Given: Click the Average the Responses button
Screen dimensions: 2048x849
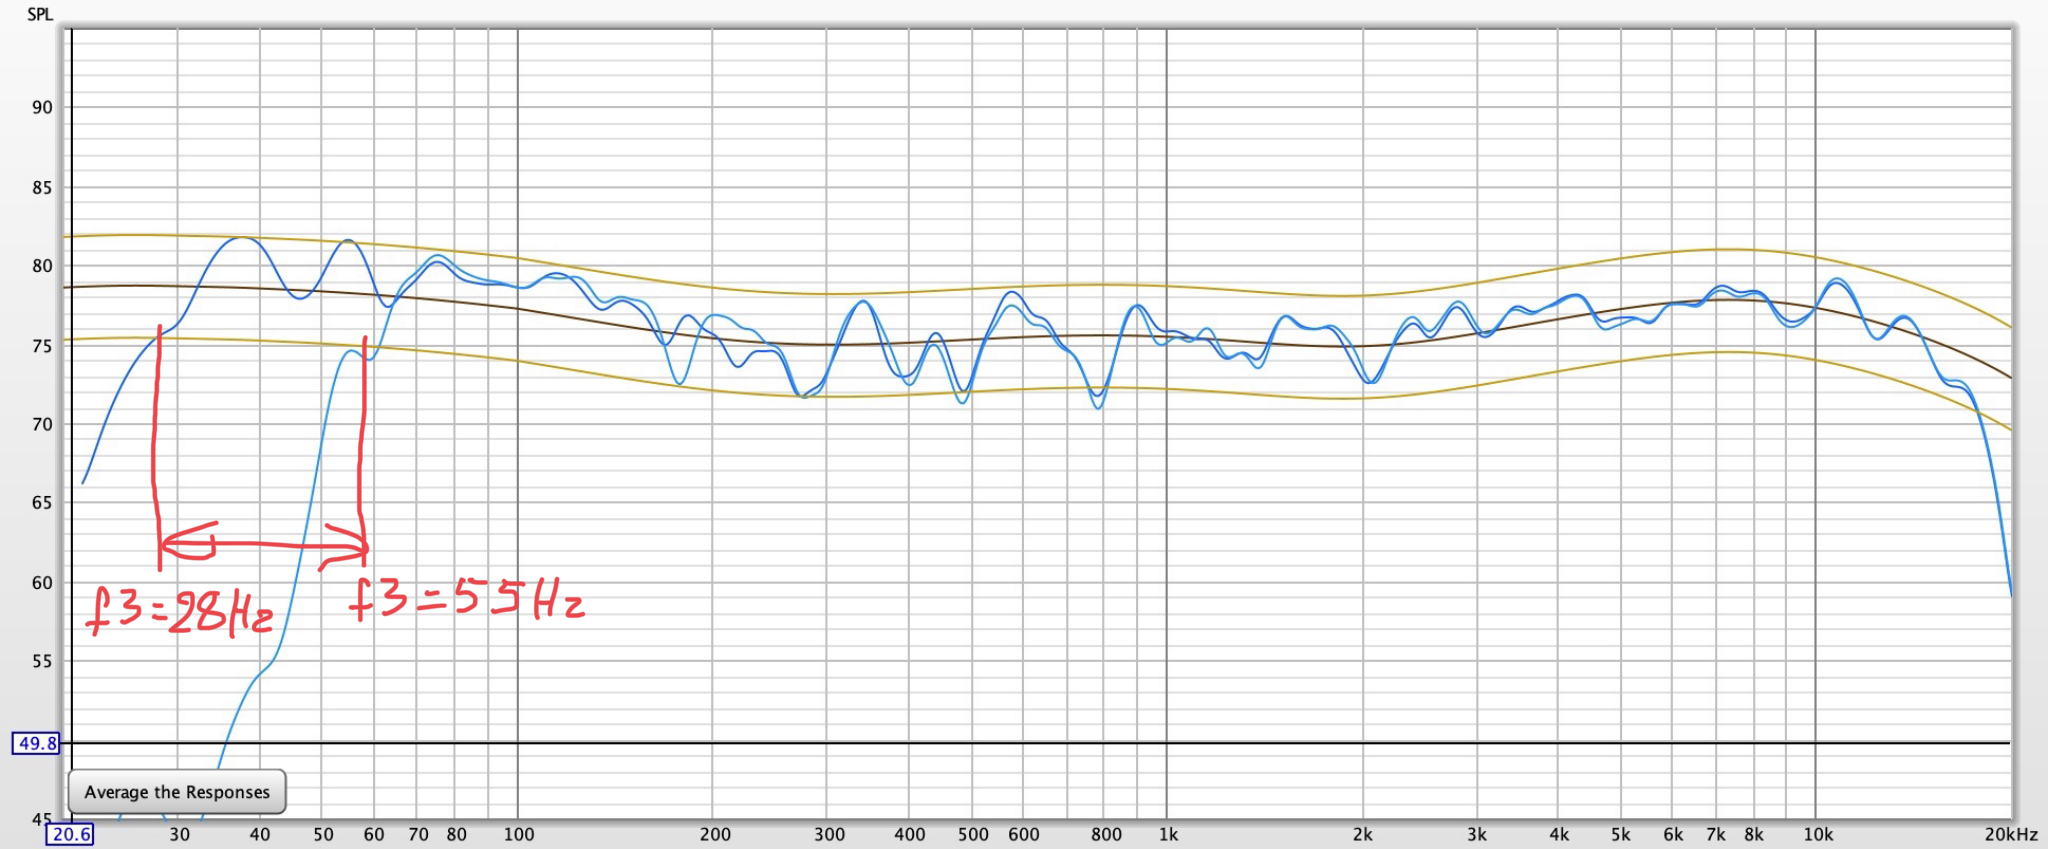Looking at the screenshot, I should pyautogui.click(x=177, y=792).
